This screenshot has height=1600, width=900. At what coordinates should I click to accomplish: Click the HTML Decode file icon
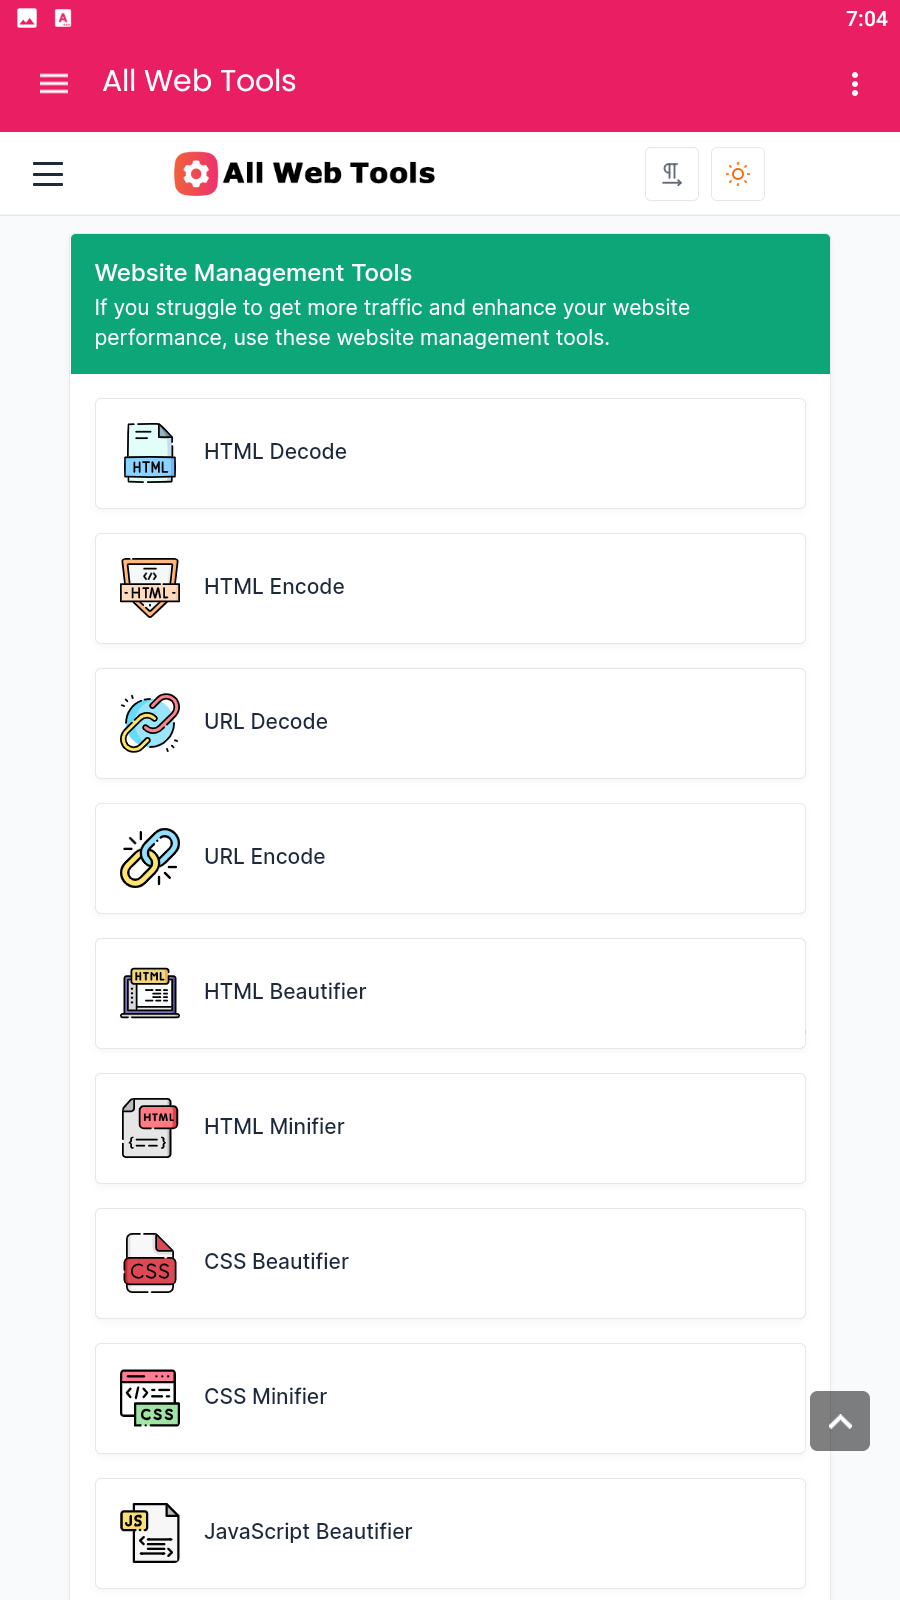click(150, 453)
